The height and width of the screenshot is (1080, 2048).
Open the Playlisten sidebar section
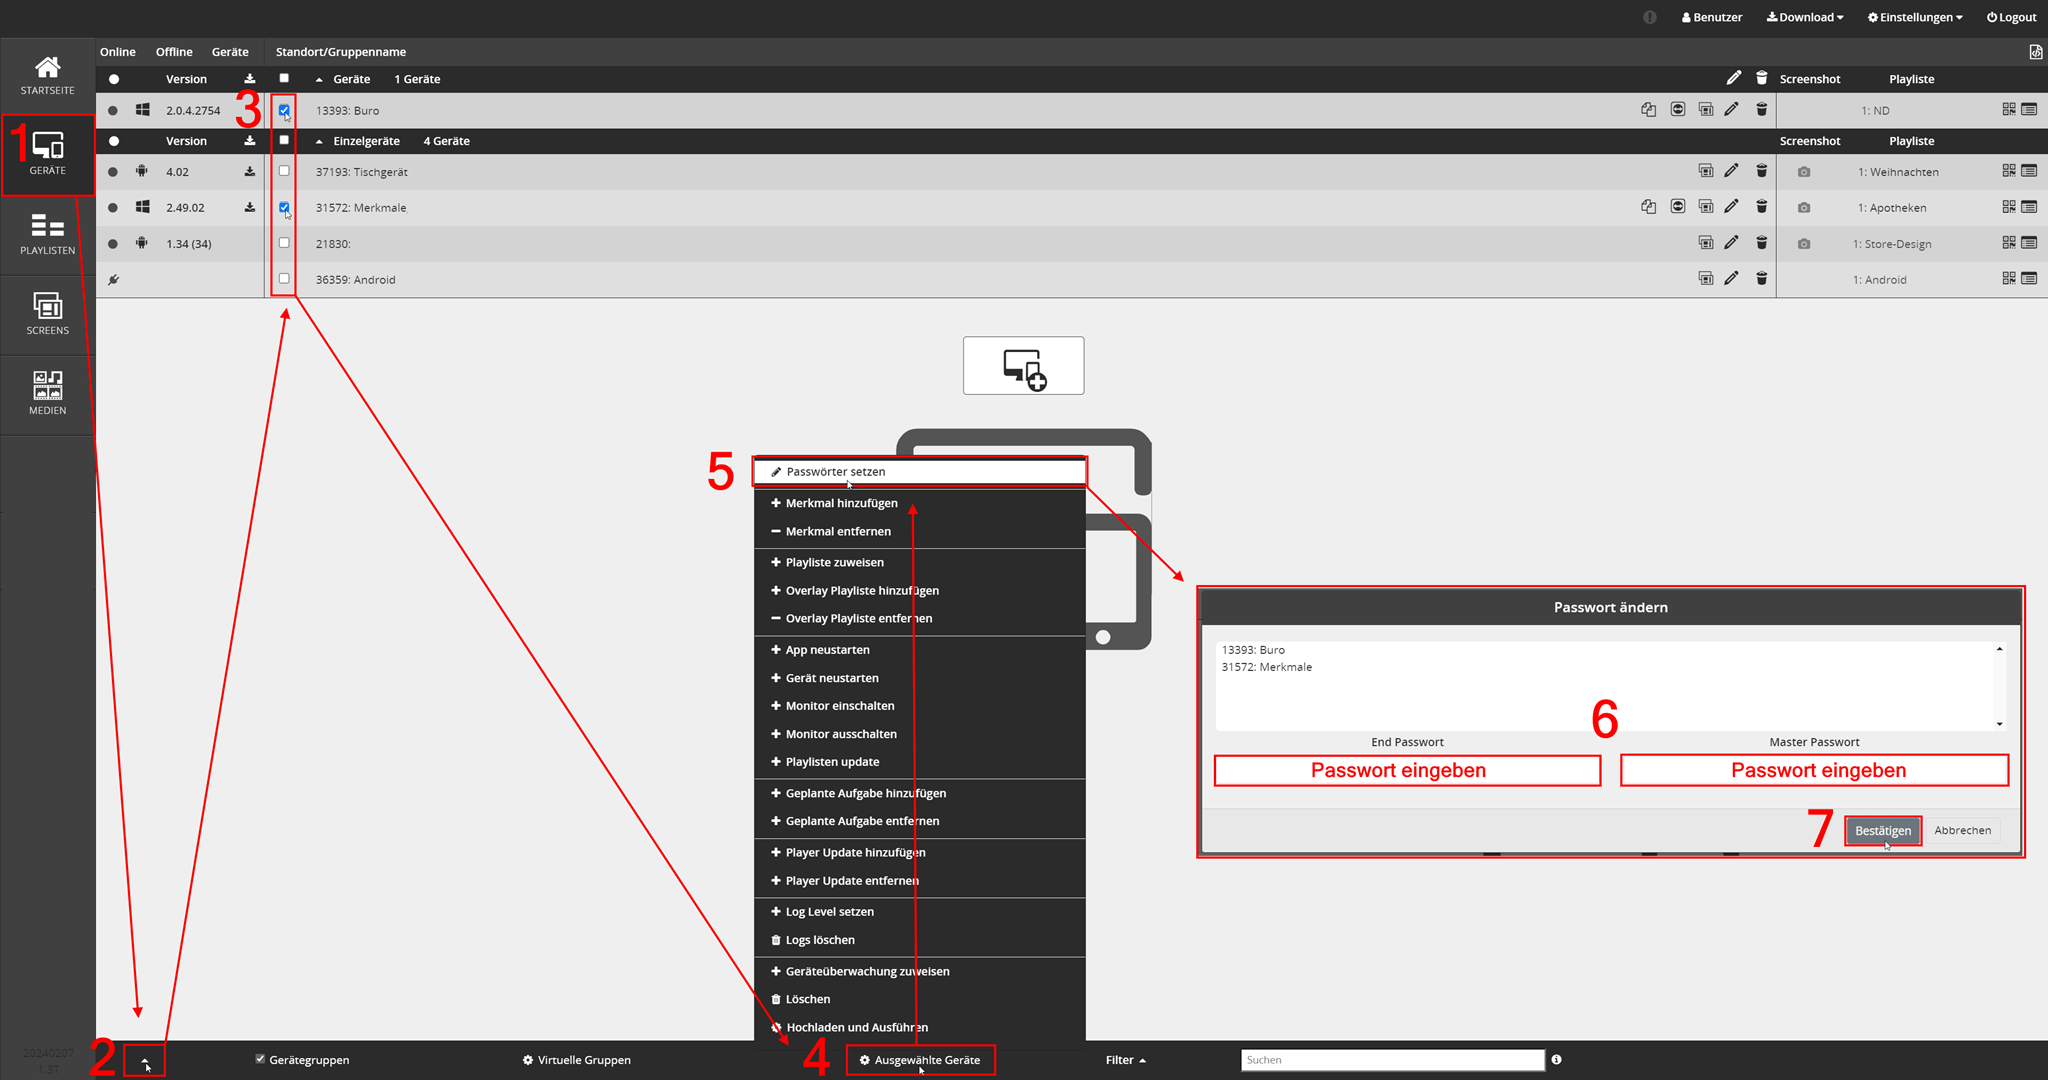[x=47, y=234]
